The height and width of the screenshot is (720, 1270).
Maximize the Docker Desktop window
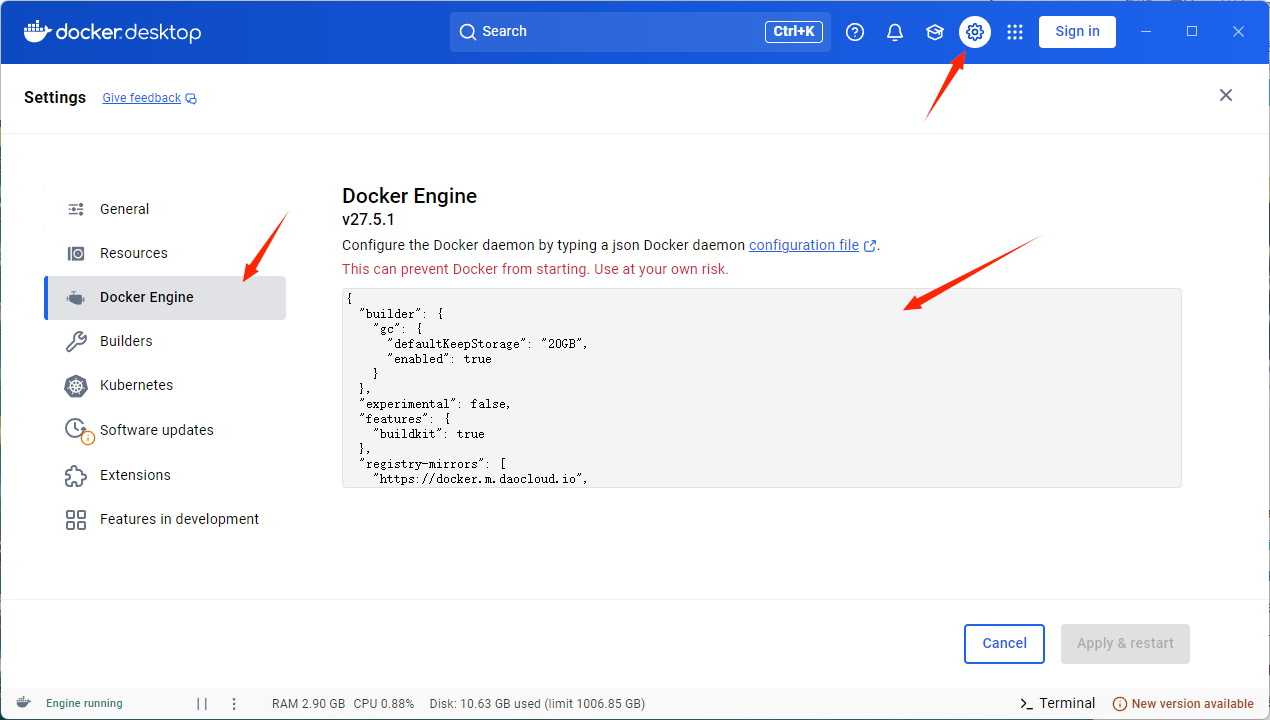point(1192,32)
